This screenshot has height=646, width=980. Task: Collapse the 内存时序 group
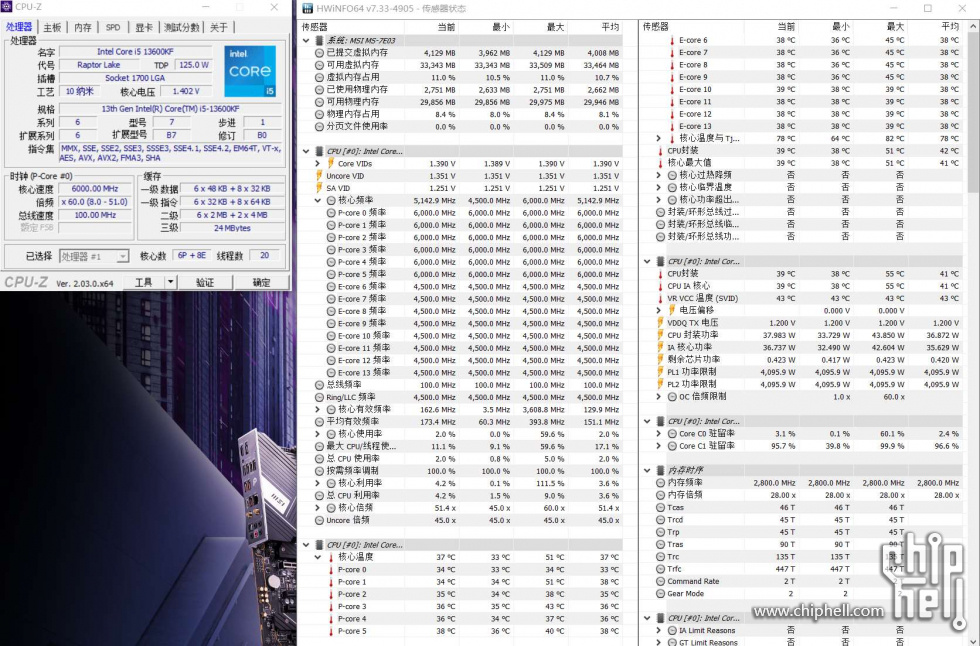tap(647, 470)
